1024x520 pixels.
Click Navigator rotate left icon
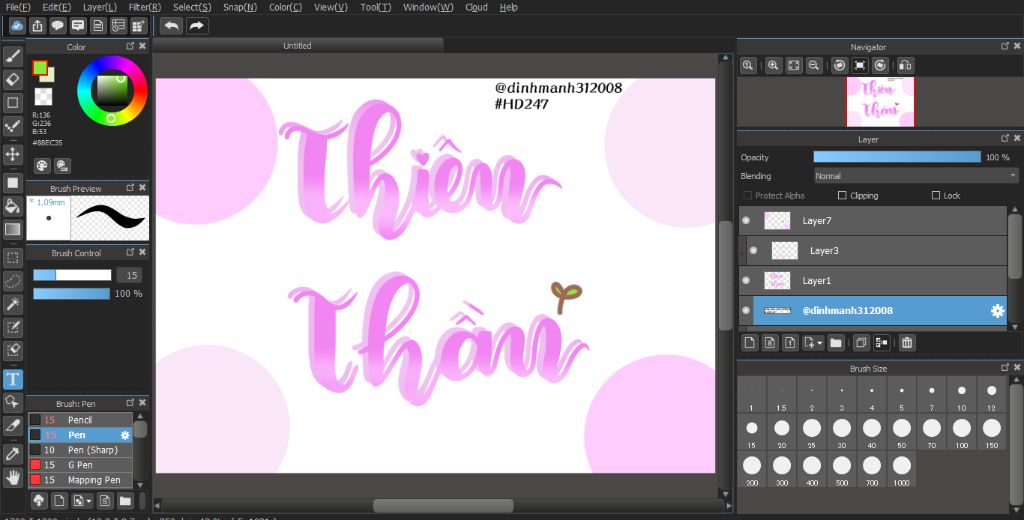[840, 65]
